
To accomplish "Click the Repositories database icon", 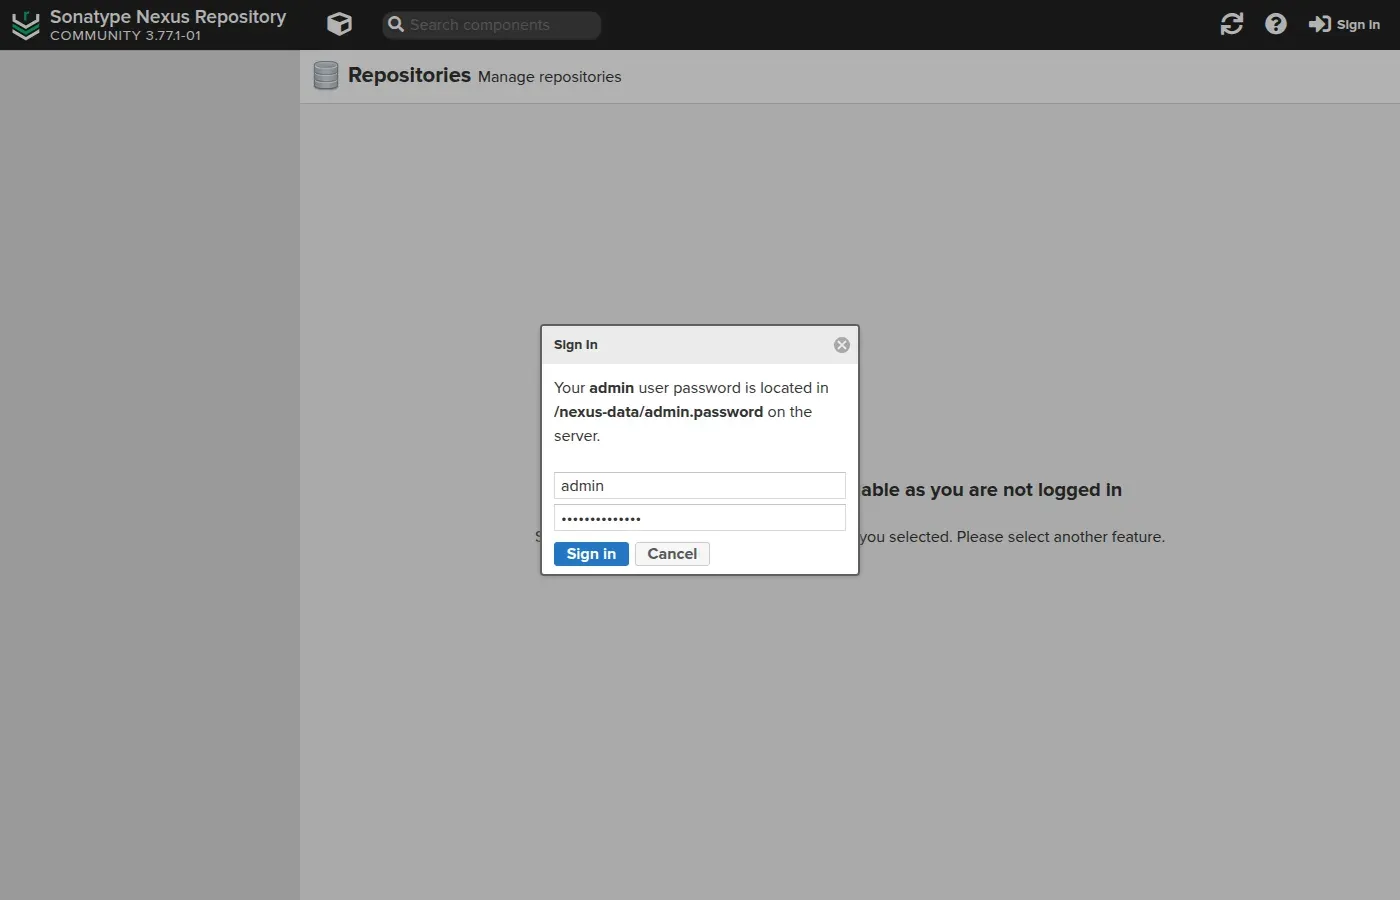I will click(x=326, y=76).
